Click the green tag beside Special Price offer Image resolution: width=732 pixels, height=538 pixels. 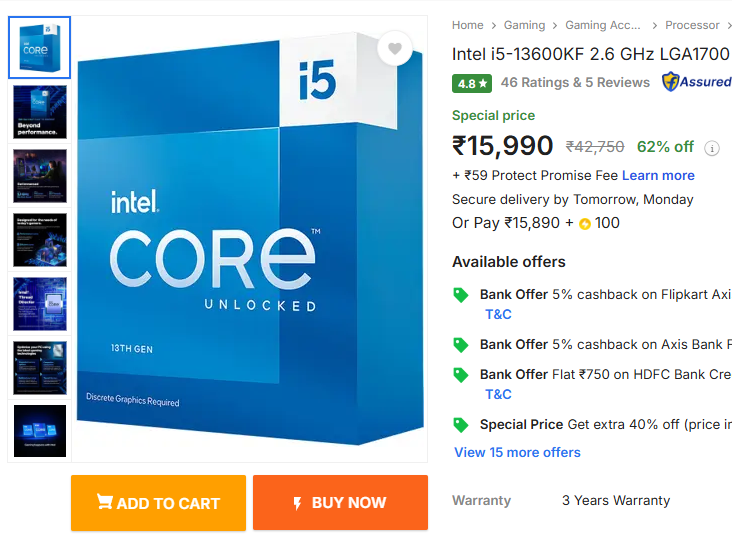461,425
